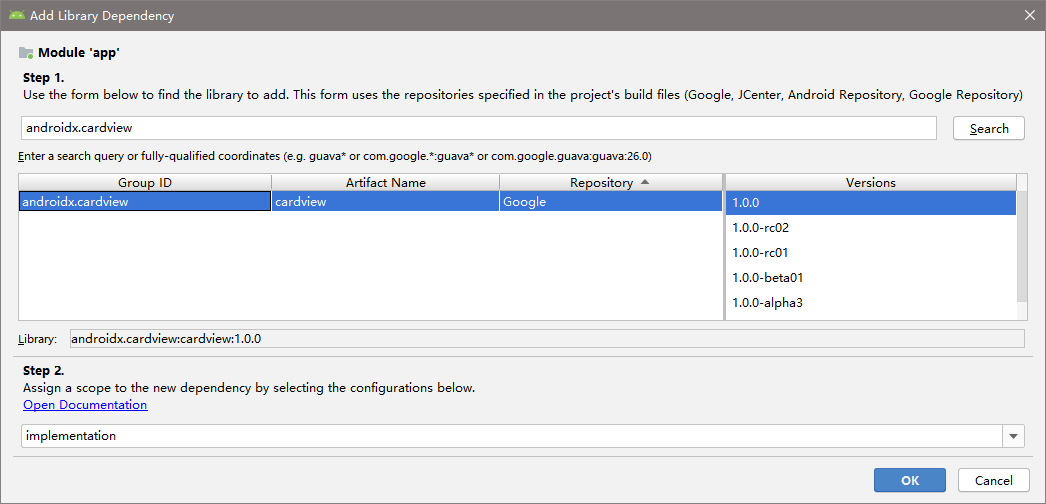This screenshot has height=504, width=1046.
Task: Click the Versions list scrollbar
Action: pyautogui.click(x=1022, y=247)
